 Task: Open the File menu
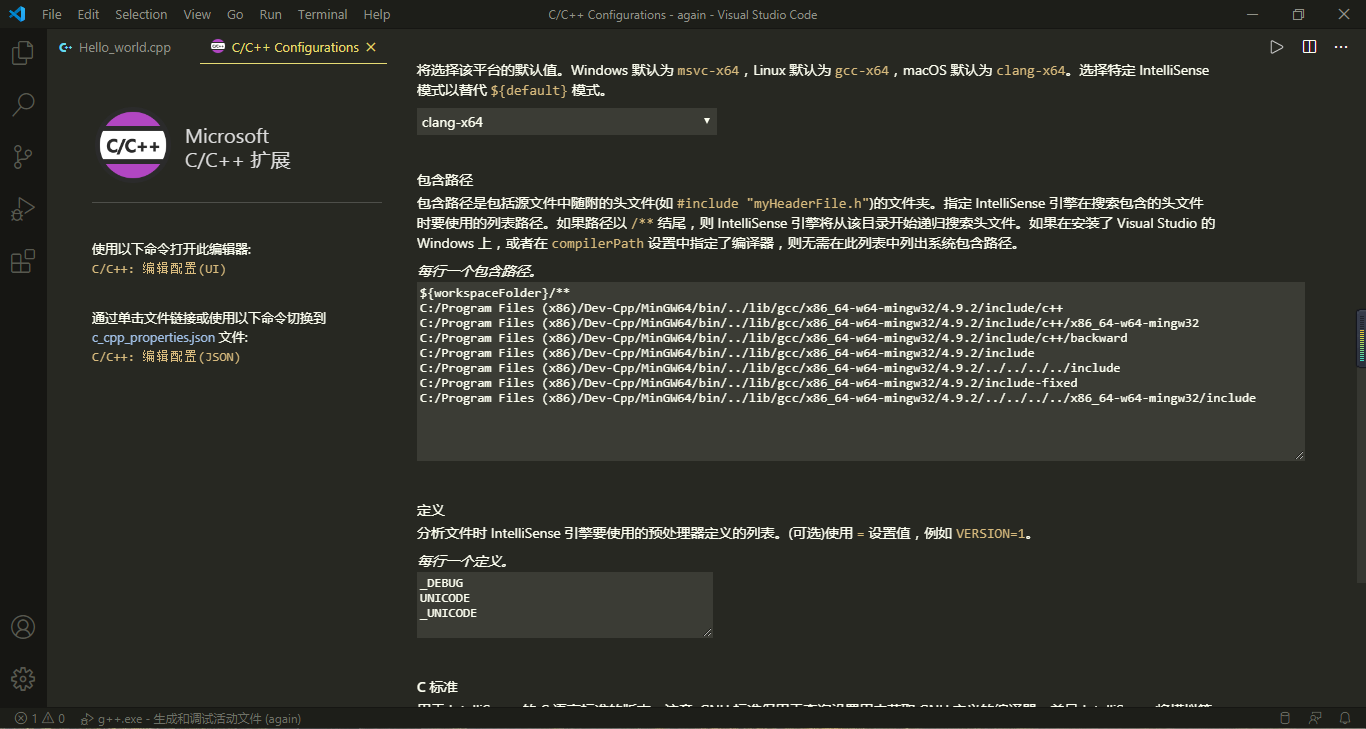(x=52, y=14)
